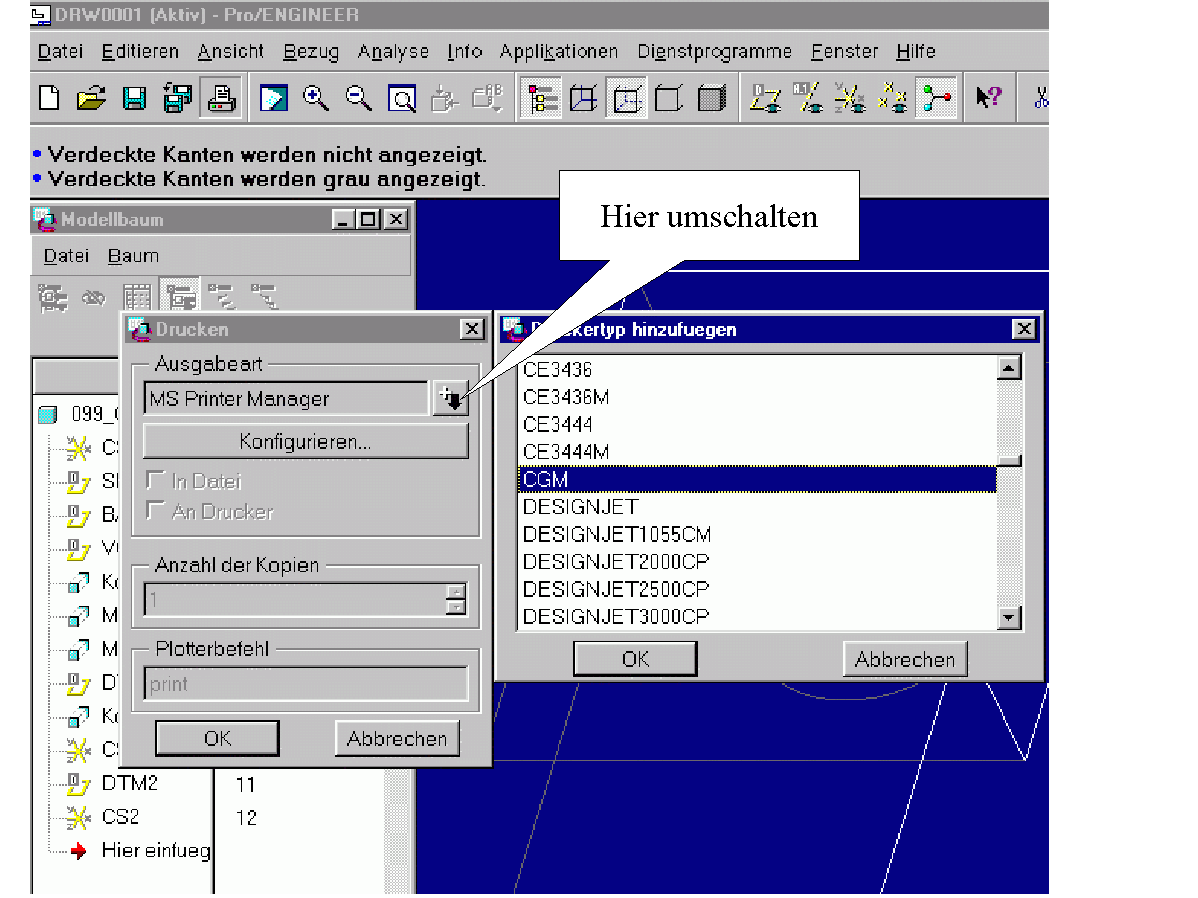Select the no hidden line display icon
This screenshot has width=1198, height=898.
click(669, 98)
